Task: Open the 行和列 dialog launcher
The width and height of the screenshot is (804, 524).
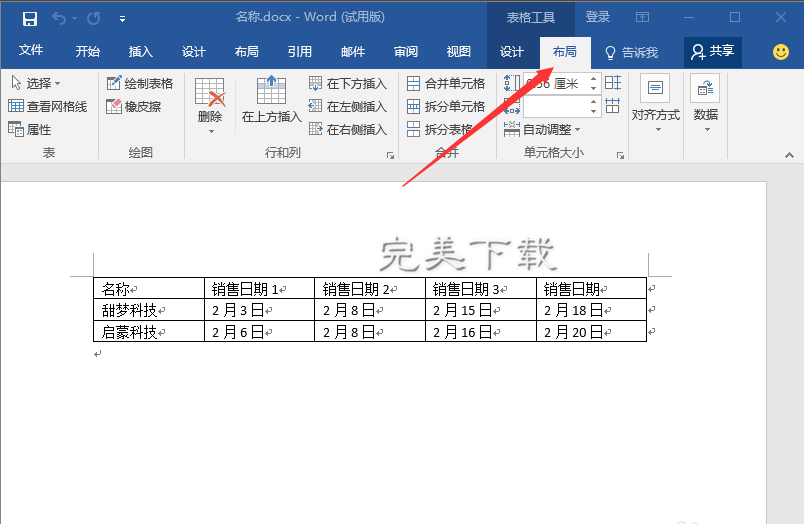Action: [391, 155]
